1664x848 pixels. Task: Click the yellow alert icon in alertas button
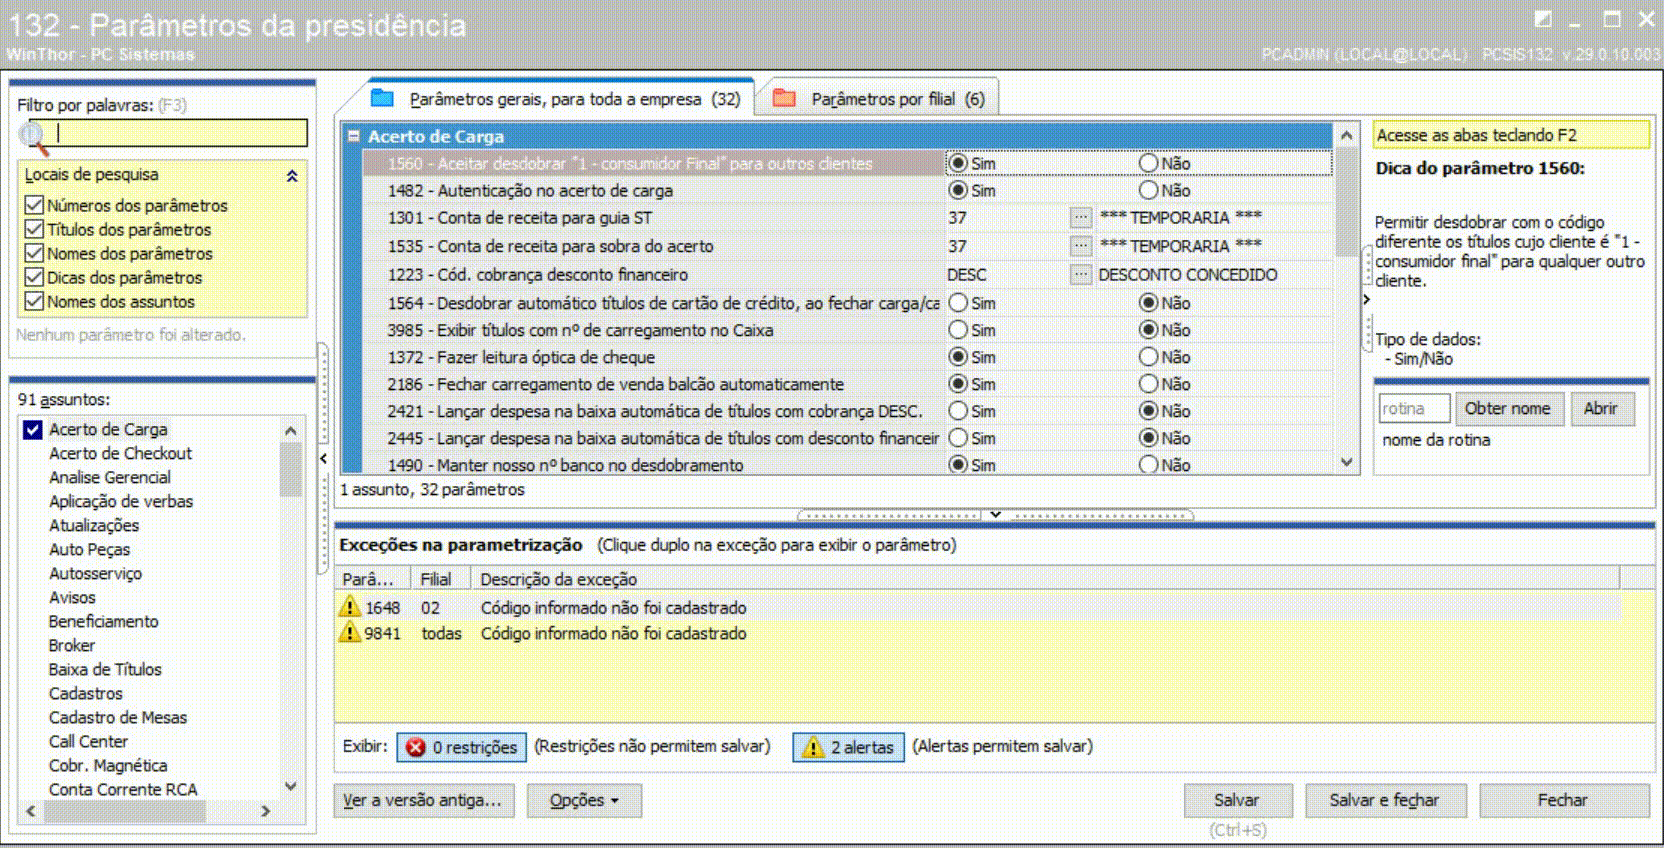(x=813, y=747)
